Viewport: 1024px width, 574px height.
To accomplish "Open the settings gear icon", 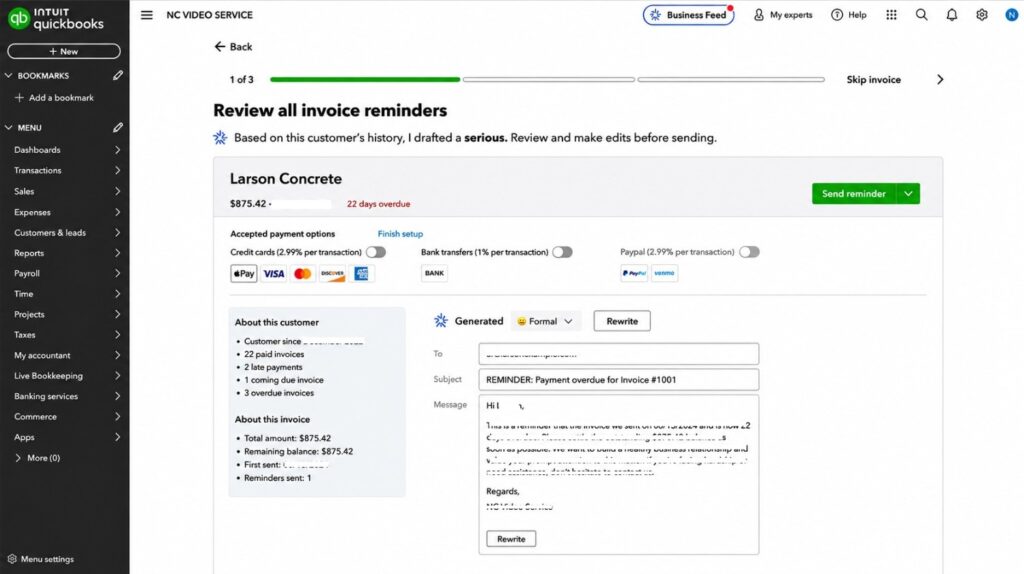I will [x=982, y=14].
